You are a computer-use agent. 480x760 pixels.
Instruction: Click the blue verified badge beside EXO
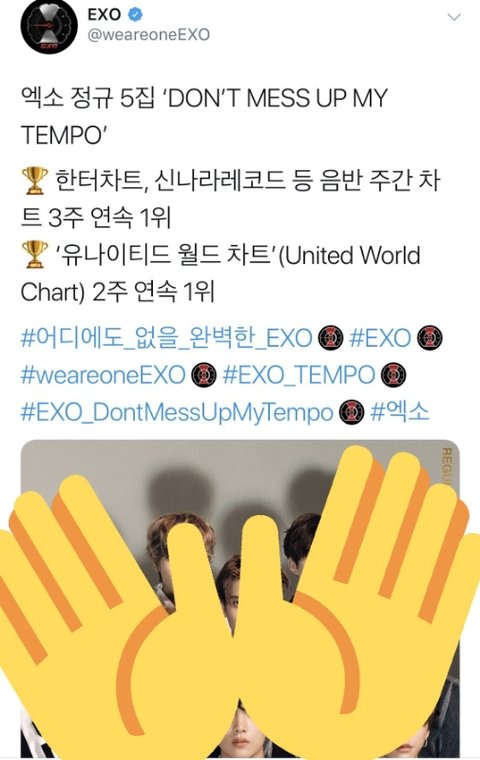point(135,15)
